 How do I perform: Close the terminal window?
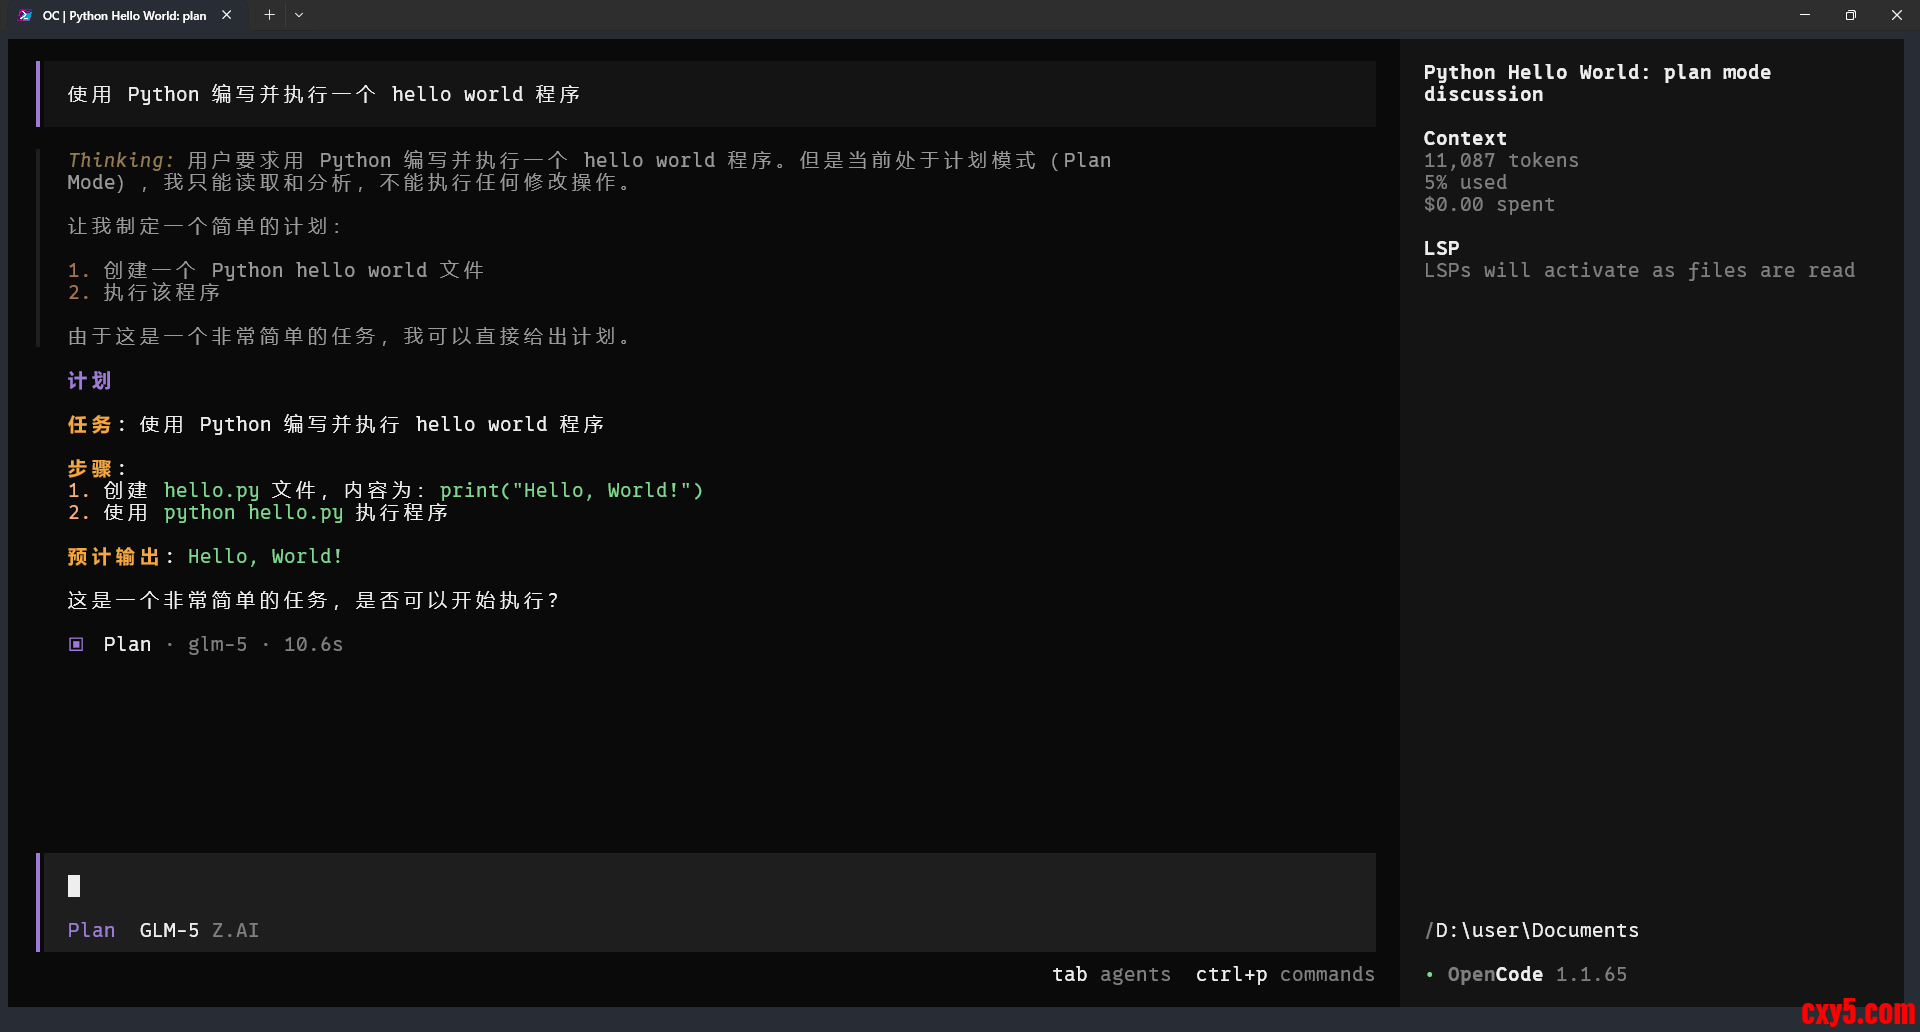coord(1897,15)
